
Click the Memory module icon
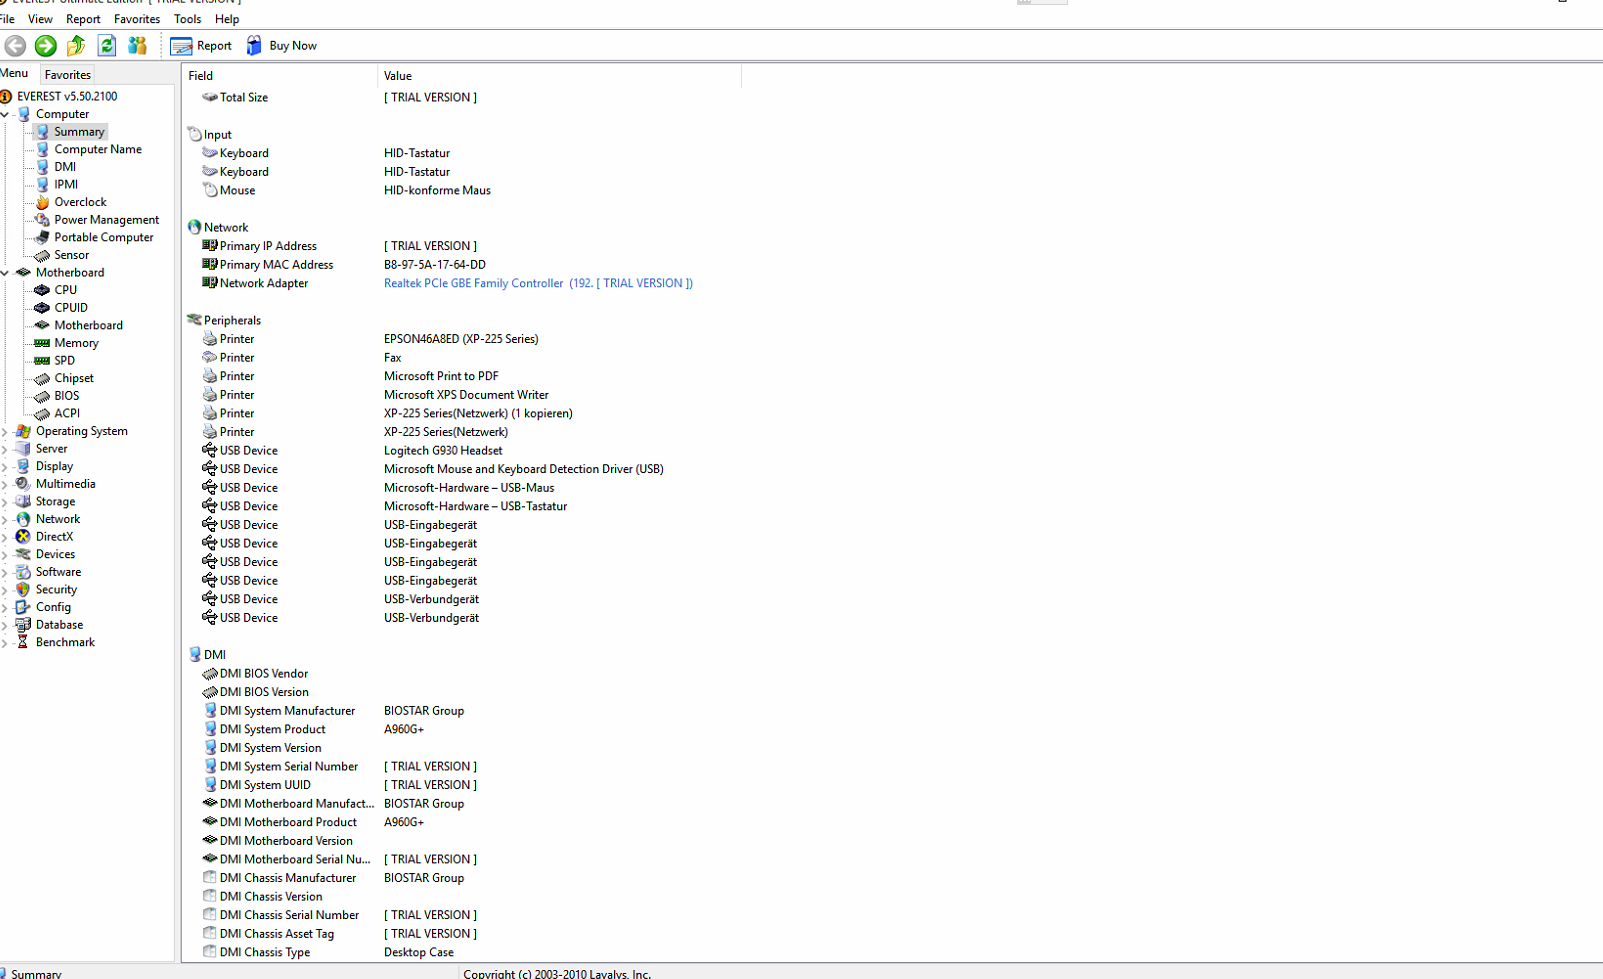(x=42, y=343)
